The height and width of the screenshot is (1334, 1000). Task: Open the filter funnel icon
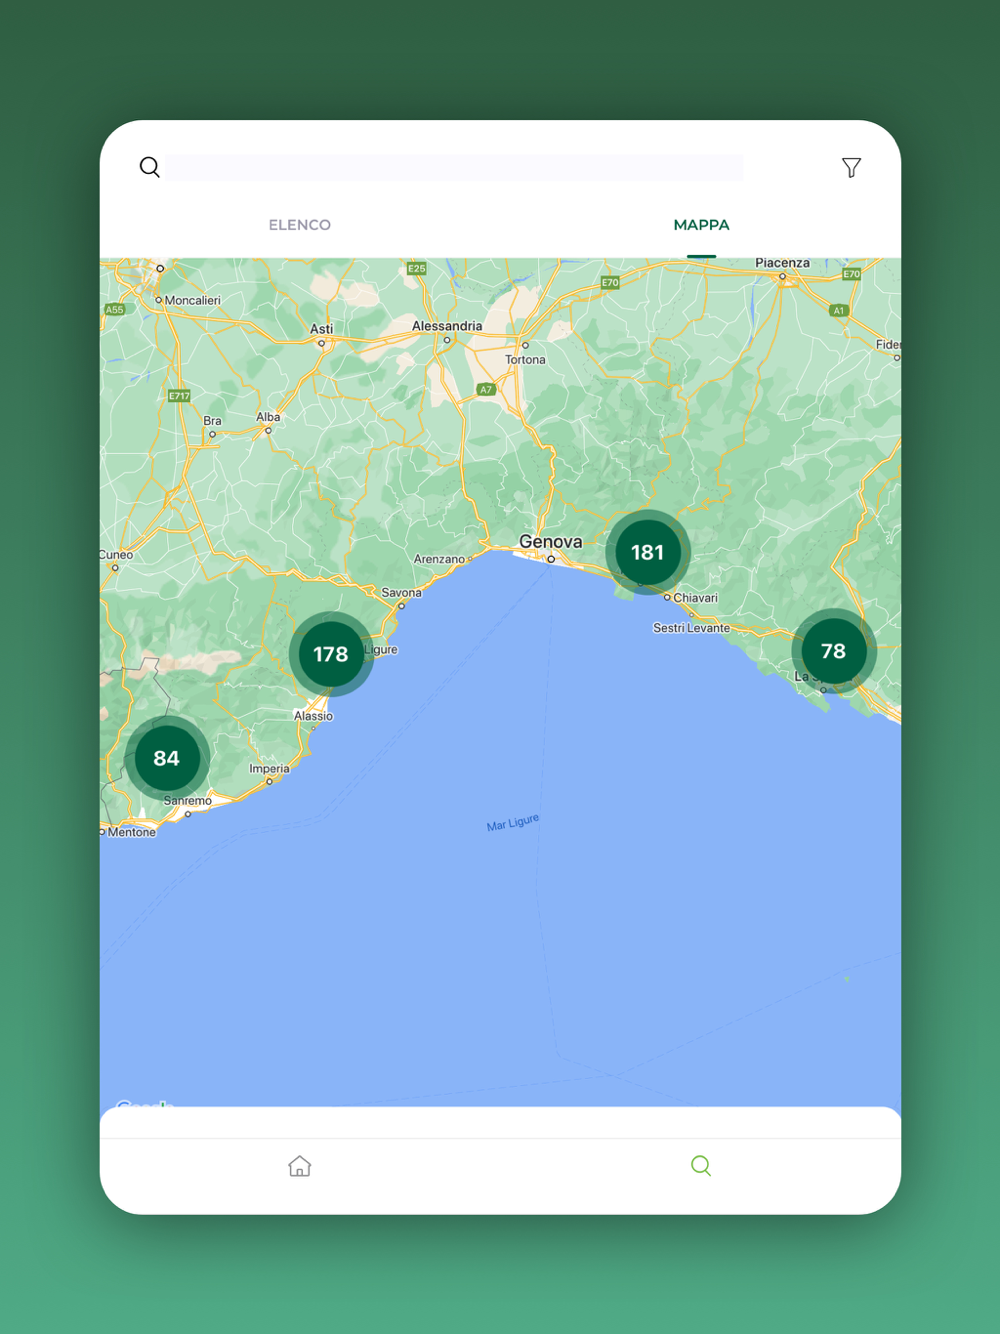851,167
